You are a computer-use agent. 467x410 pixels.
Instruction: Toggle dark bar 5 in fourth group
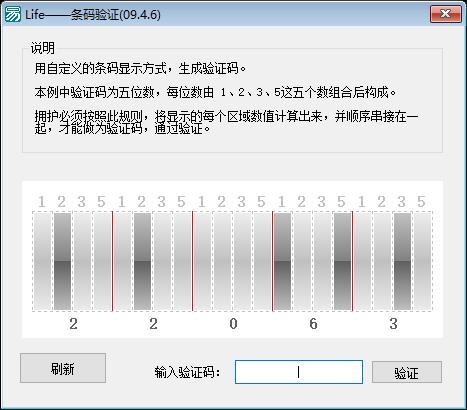(x=342, y=262)
